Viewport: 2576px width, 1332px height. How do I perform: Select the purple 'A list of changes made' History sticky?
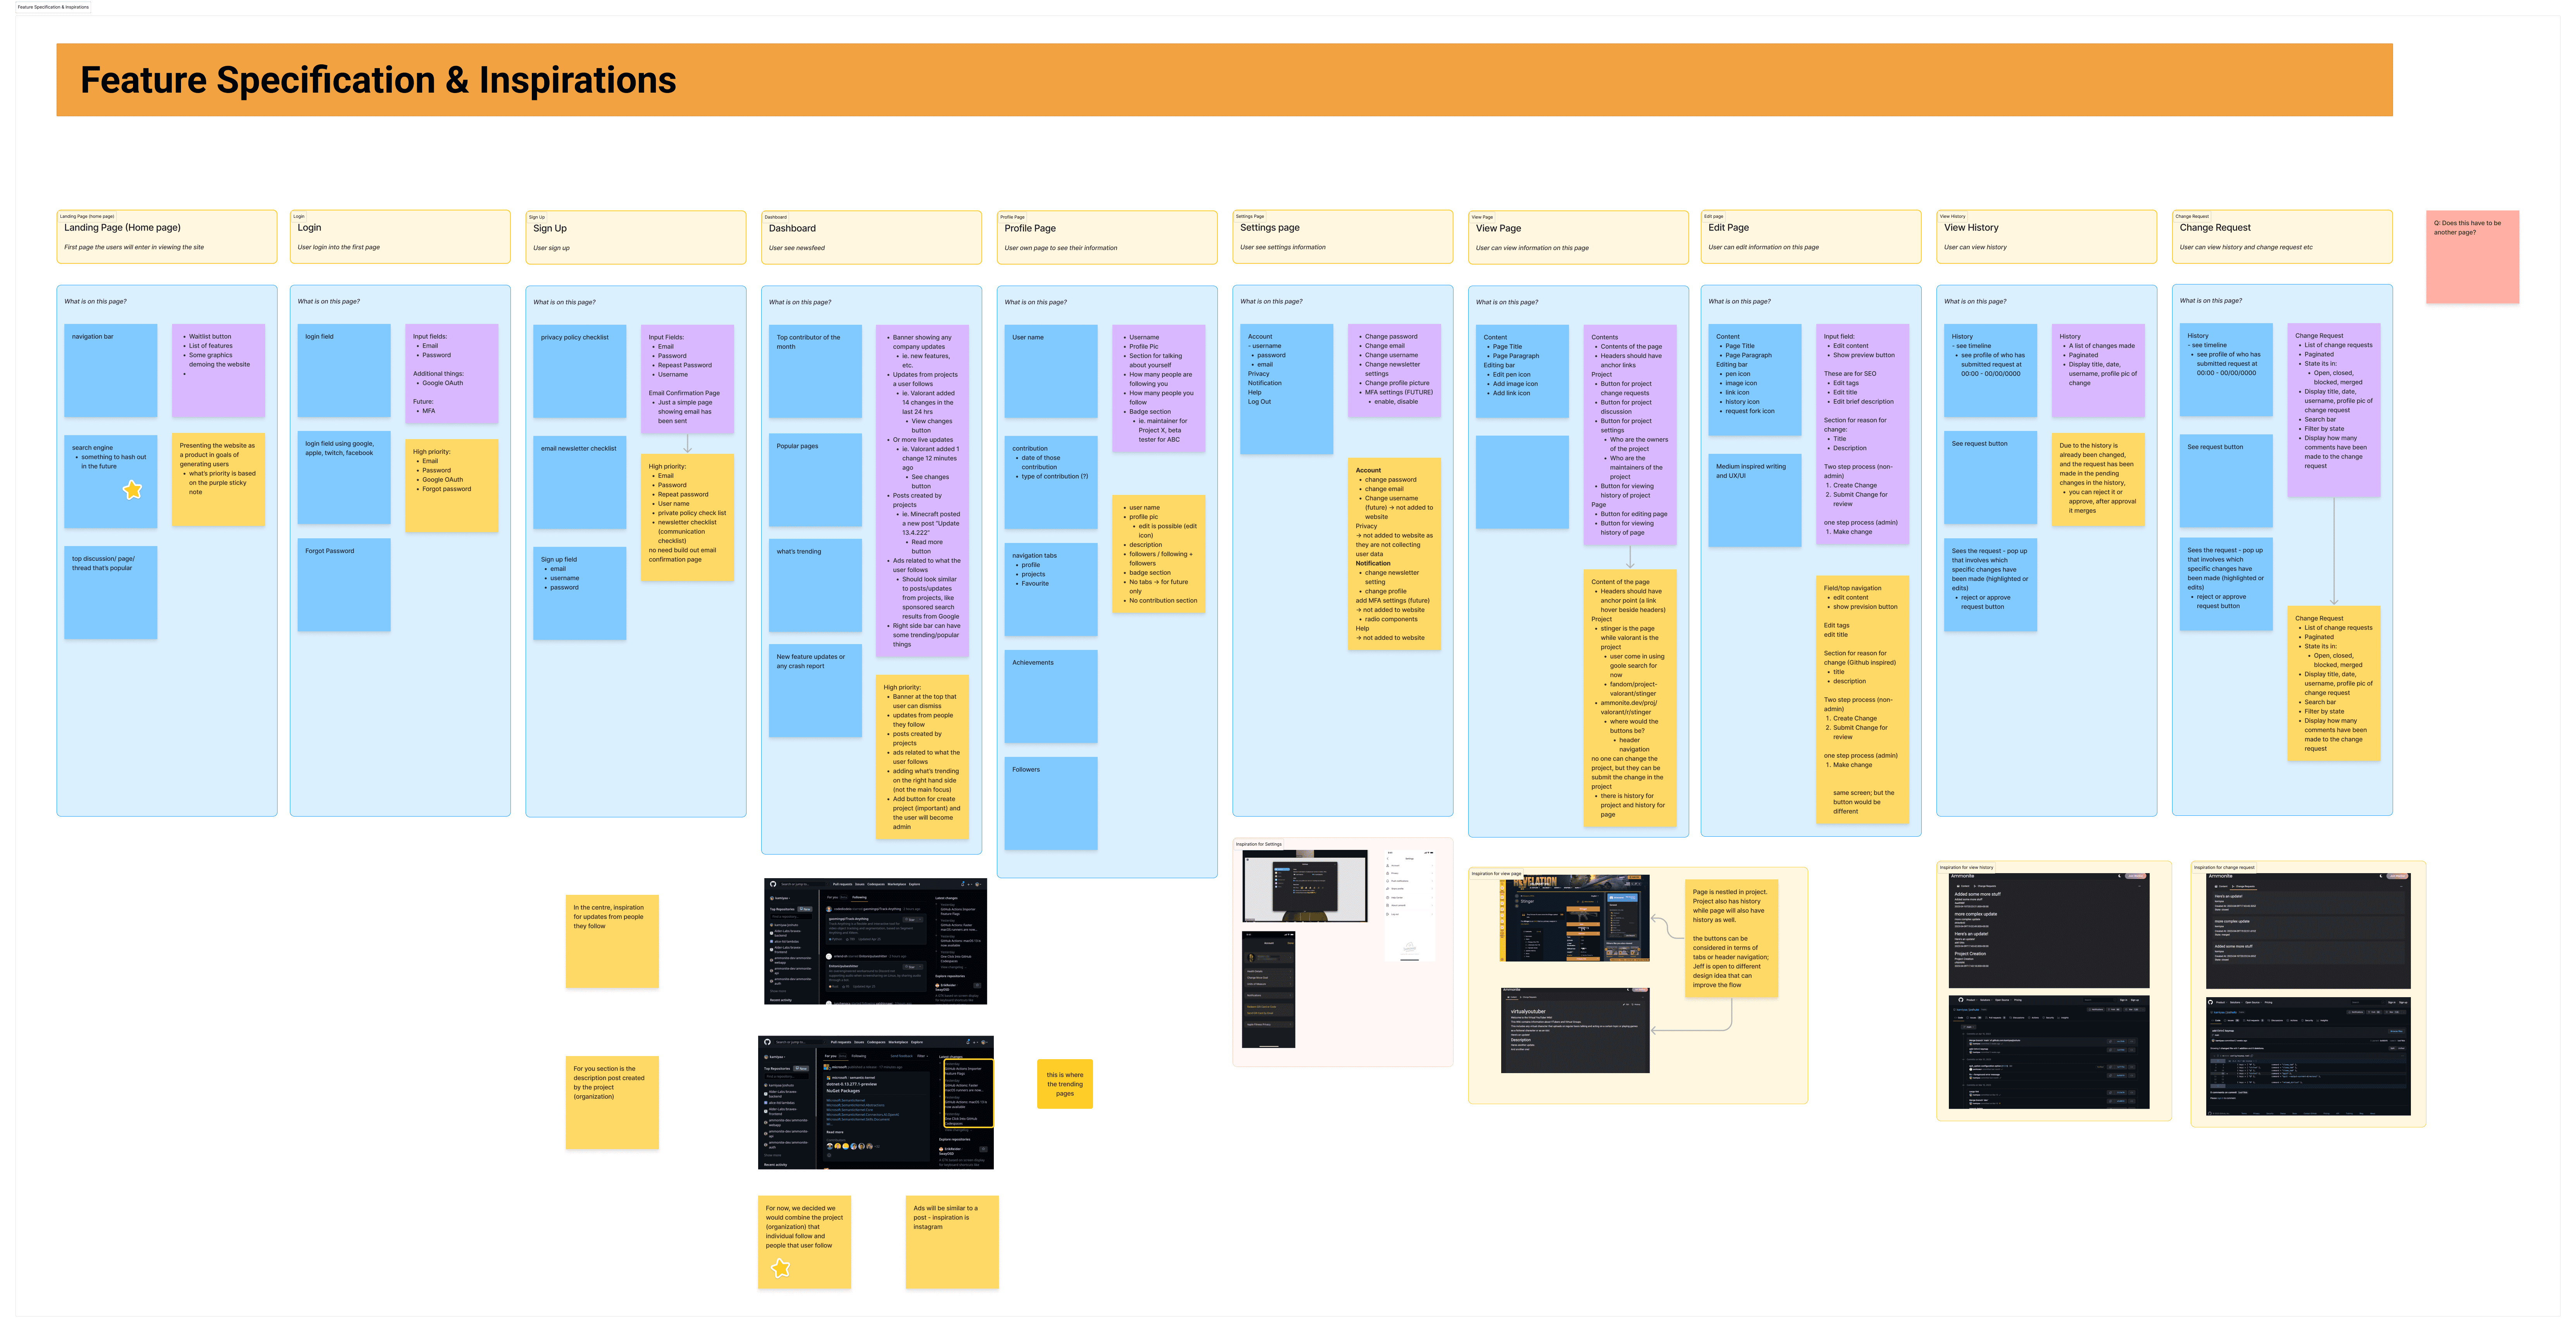pyautogui.click(x=2098, y=370)
